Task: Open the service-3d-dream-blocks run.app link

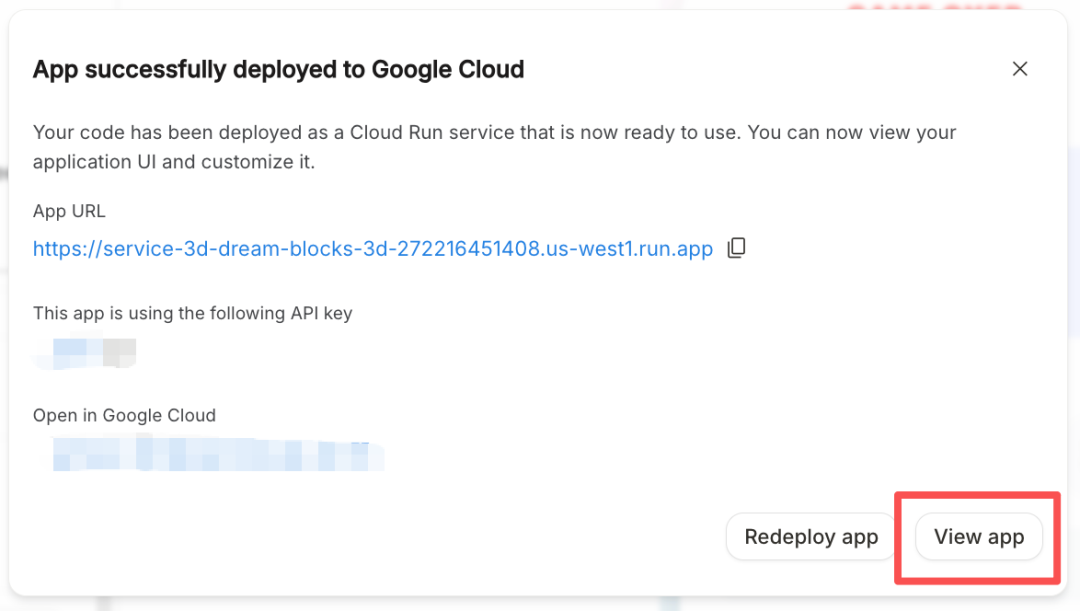Action: tap(373, 249)
